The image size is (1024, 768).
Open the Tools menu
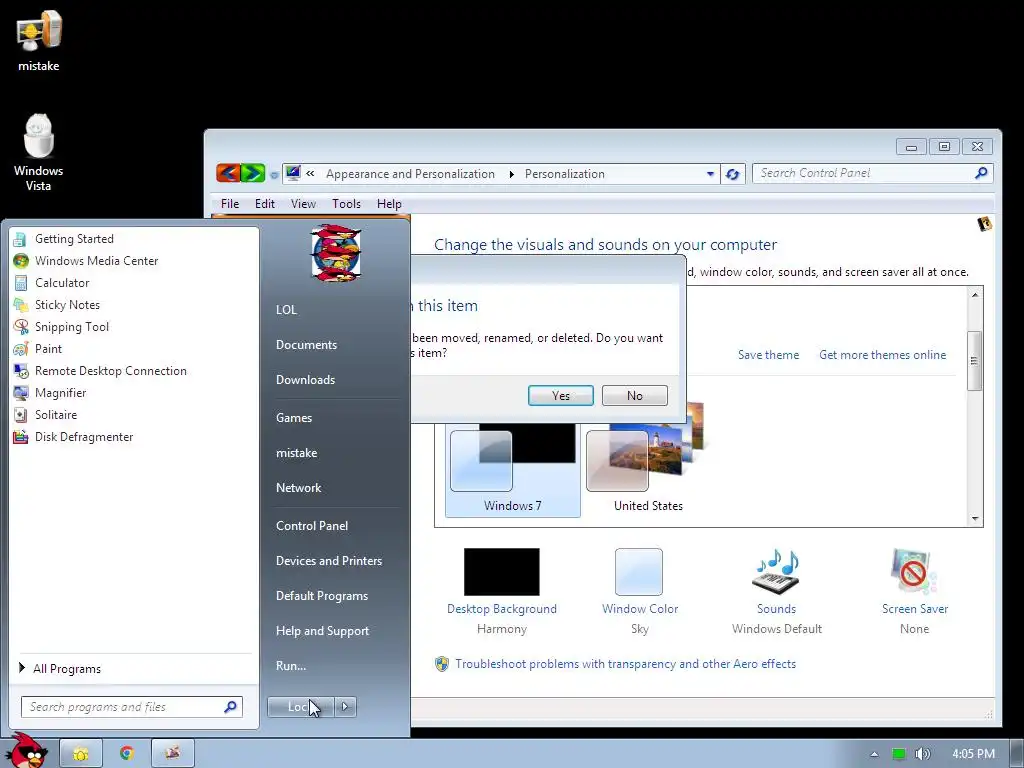346,204
